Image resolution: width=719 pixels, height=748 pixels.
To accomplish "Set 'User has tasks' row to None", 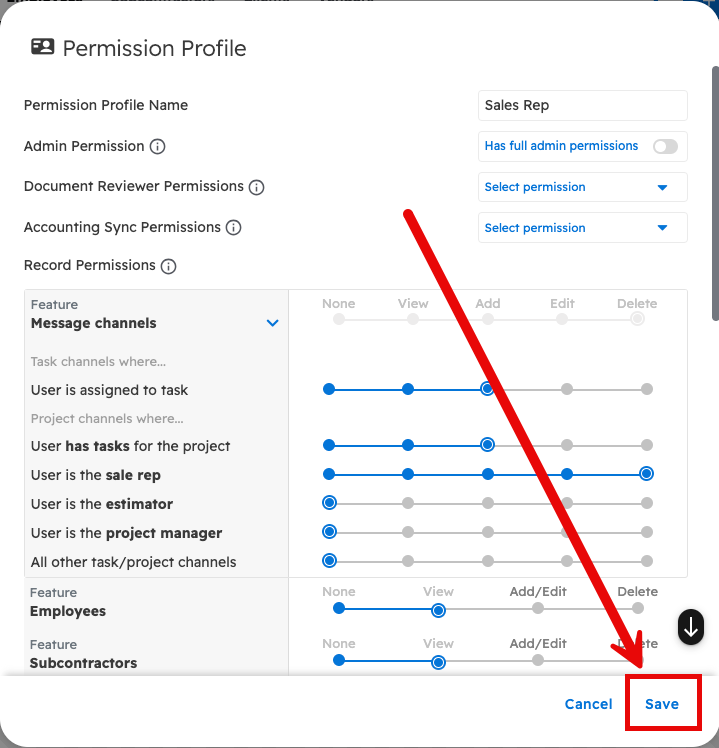I will (329, 445).
